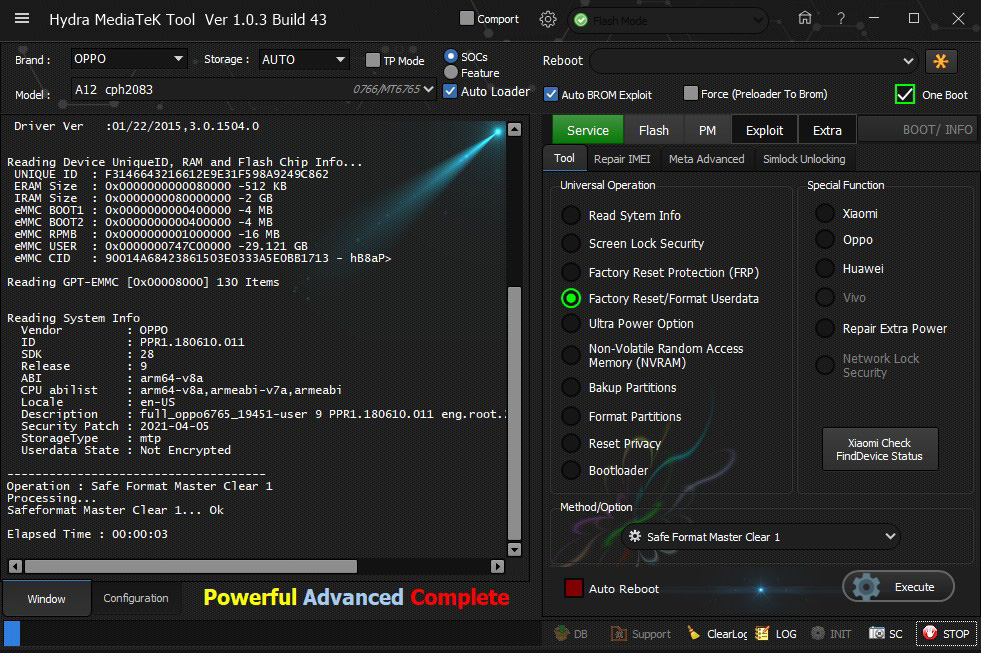Click the orange asterisk reboot icon
The height and width of the screenshot is (653, 981).
[x=940, y=61]
